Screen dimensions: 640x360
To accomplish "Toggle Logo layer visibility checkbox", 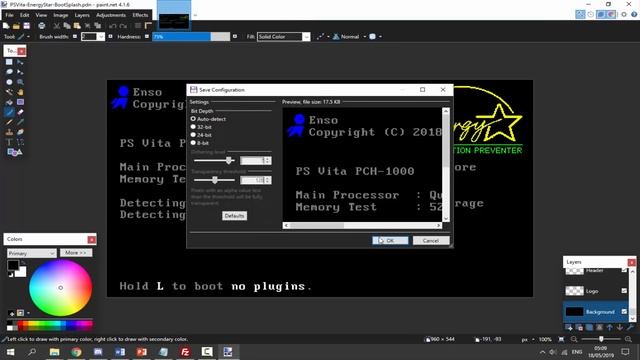I will tap(624, 291).
